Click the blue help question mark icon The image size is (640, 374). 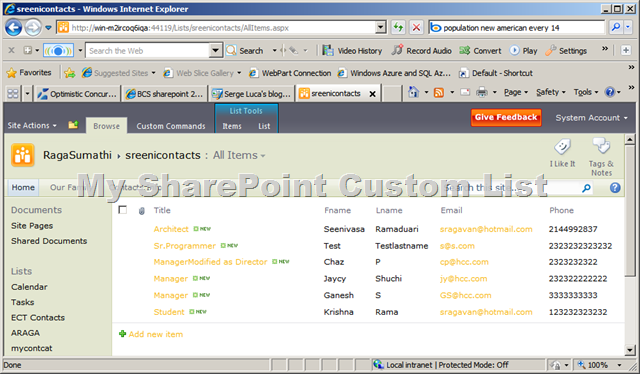pos(615,188)
